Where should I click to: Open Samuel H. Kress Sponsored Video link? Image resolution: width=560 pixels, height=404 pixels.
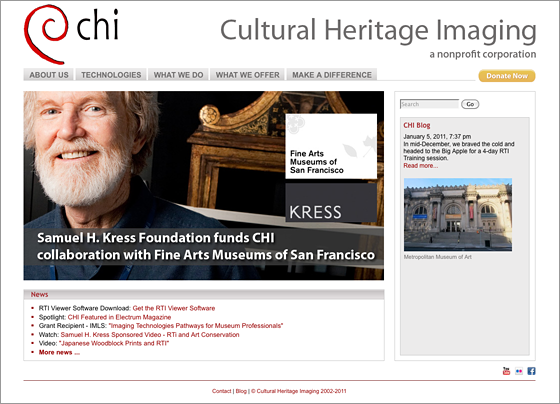[x=150, y=335]
